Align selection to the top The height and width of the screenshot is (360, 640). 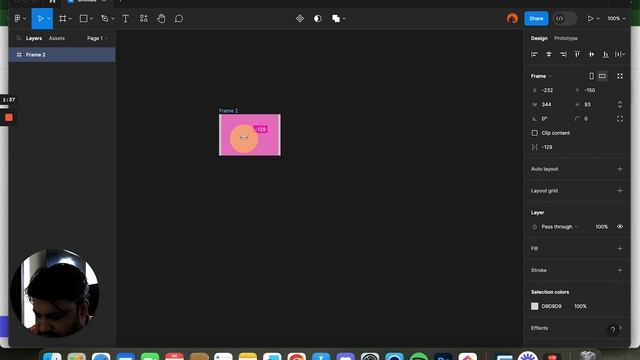(577, 54)
